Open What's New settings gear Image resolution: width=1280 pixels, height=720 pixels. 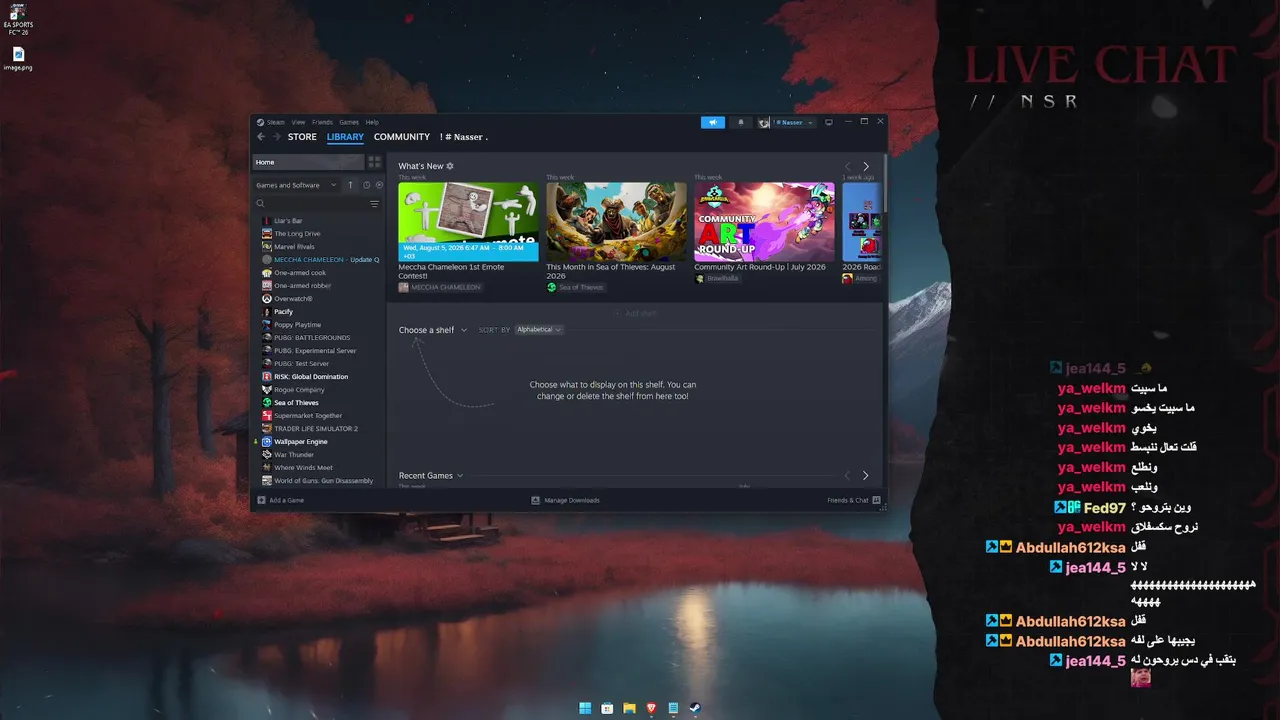pos(450,166)
